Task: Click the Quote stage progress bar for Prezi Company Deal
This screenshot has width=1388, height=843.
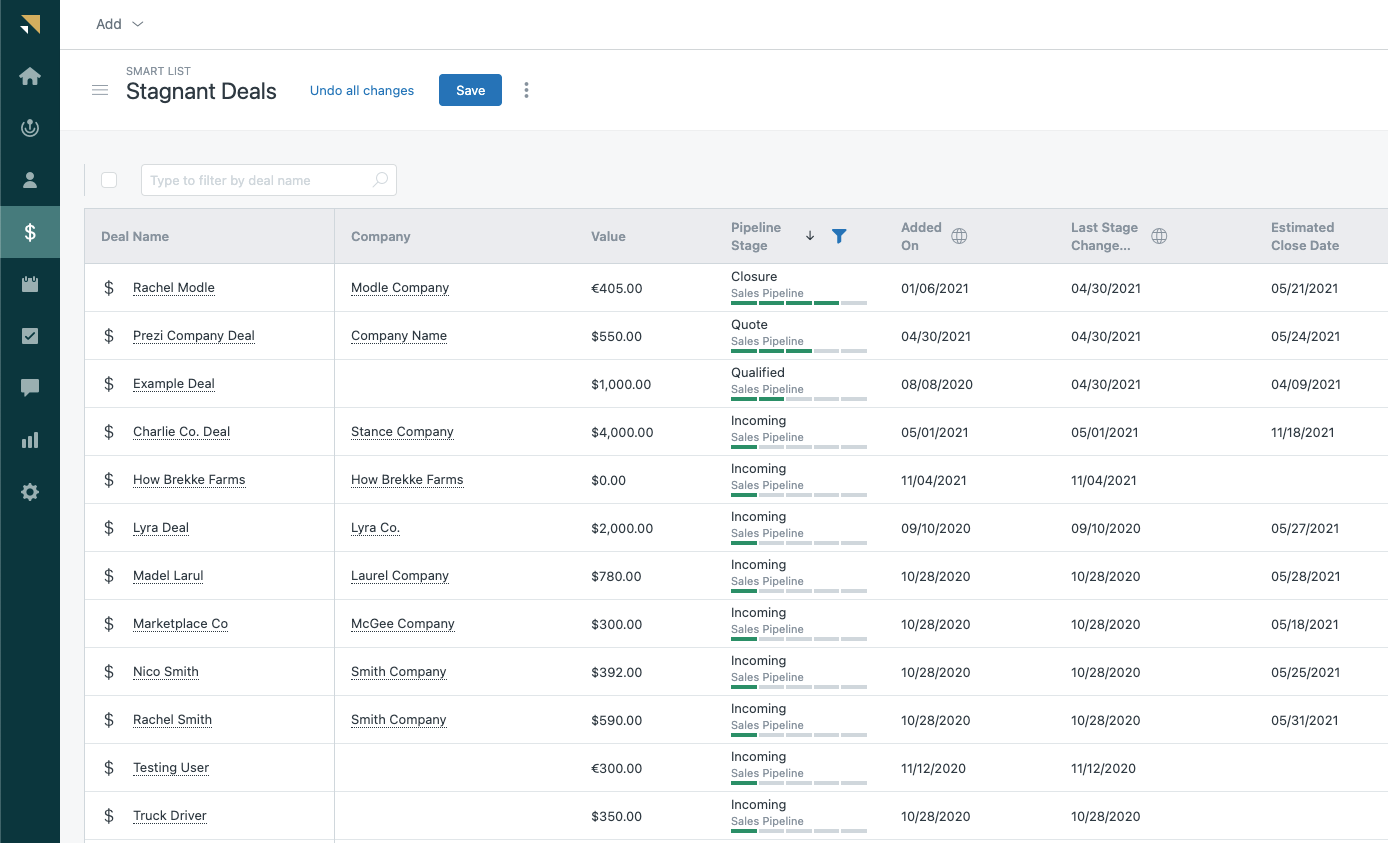Action: point(799,350)
